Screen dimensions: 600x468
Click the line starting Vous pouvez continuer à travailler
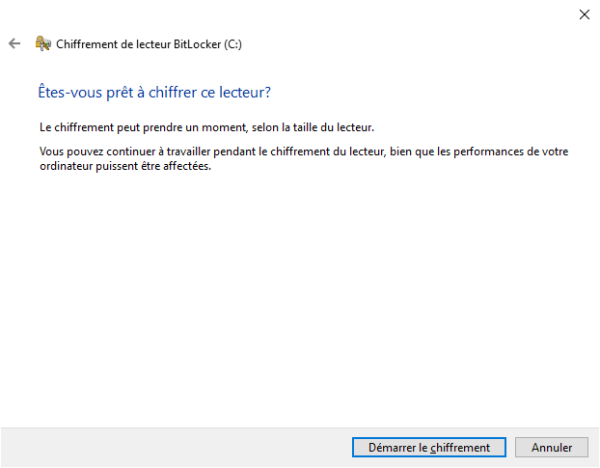tap(304, 152)
